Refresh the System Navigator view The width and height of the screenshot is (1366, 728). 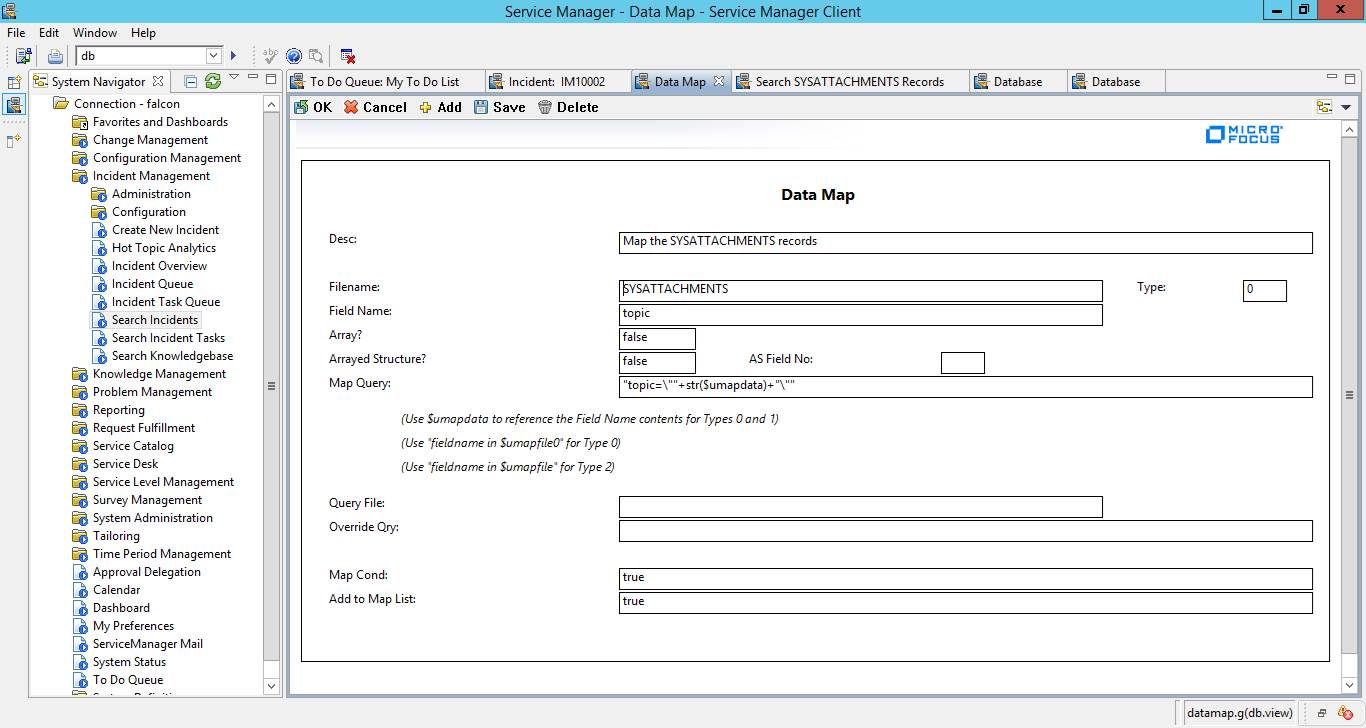(214, 80)
